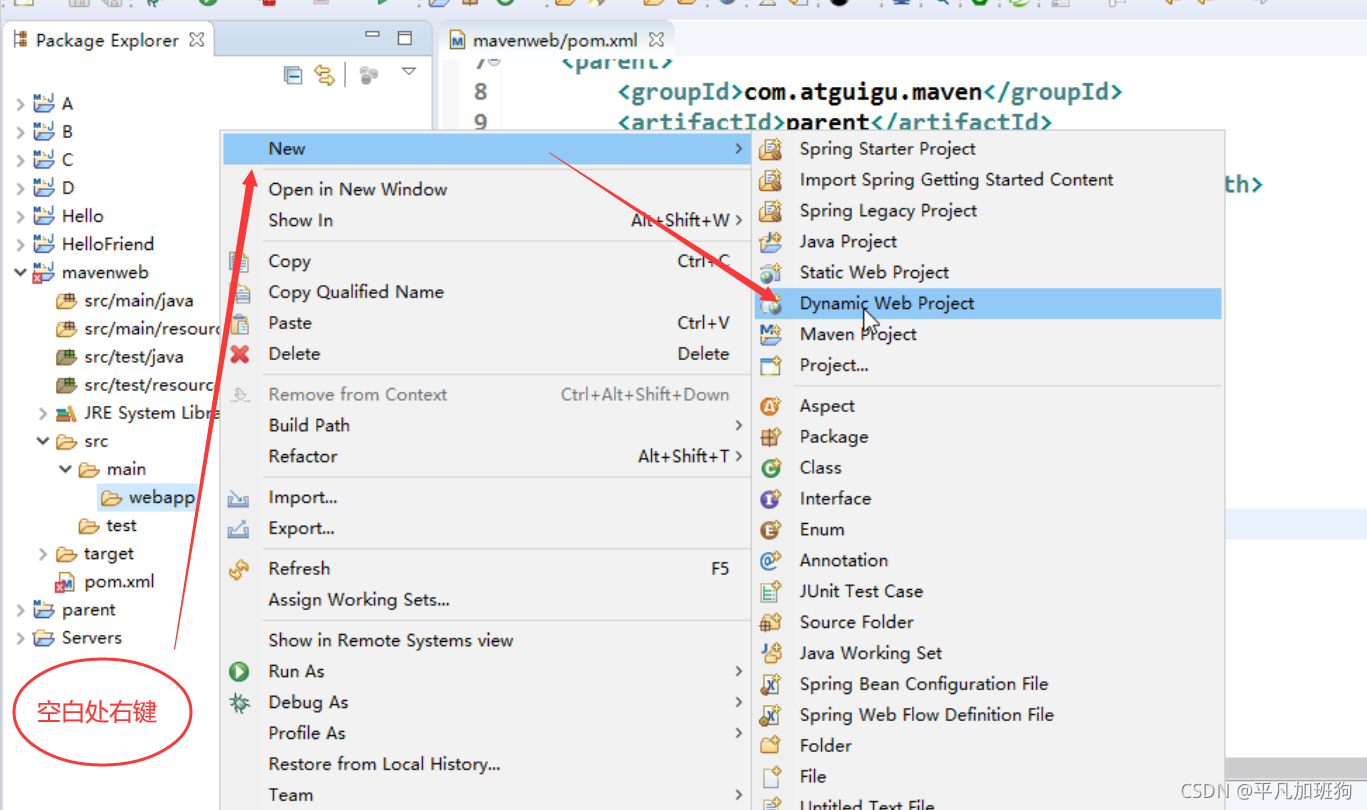
Task: Click the Enum icon
Action: pyautogui.click(x=770, y=530)
